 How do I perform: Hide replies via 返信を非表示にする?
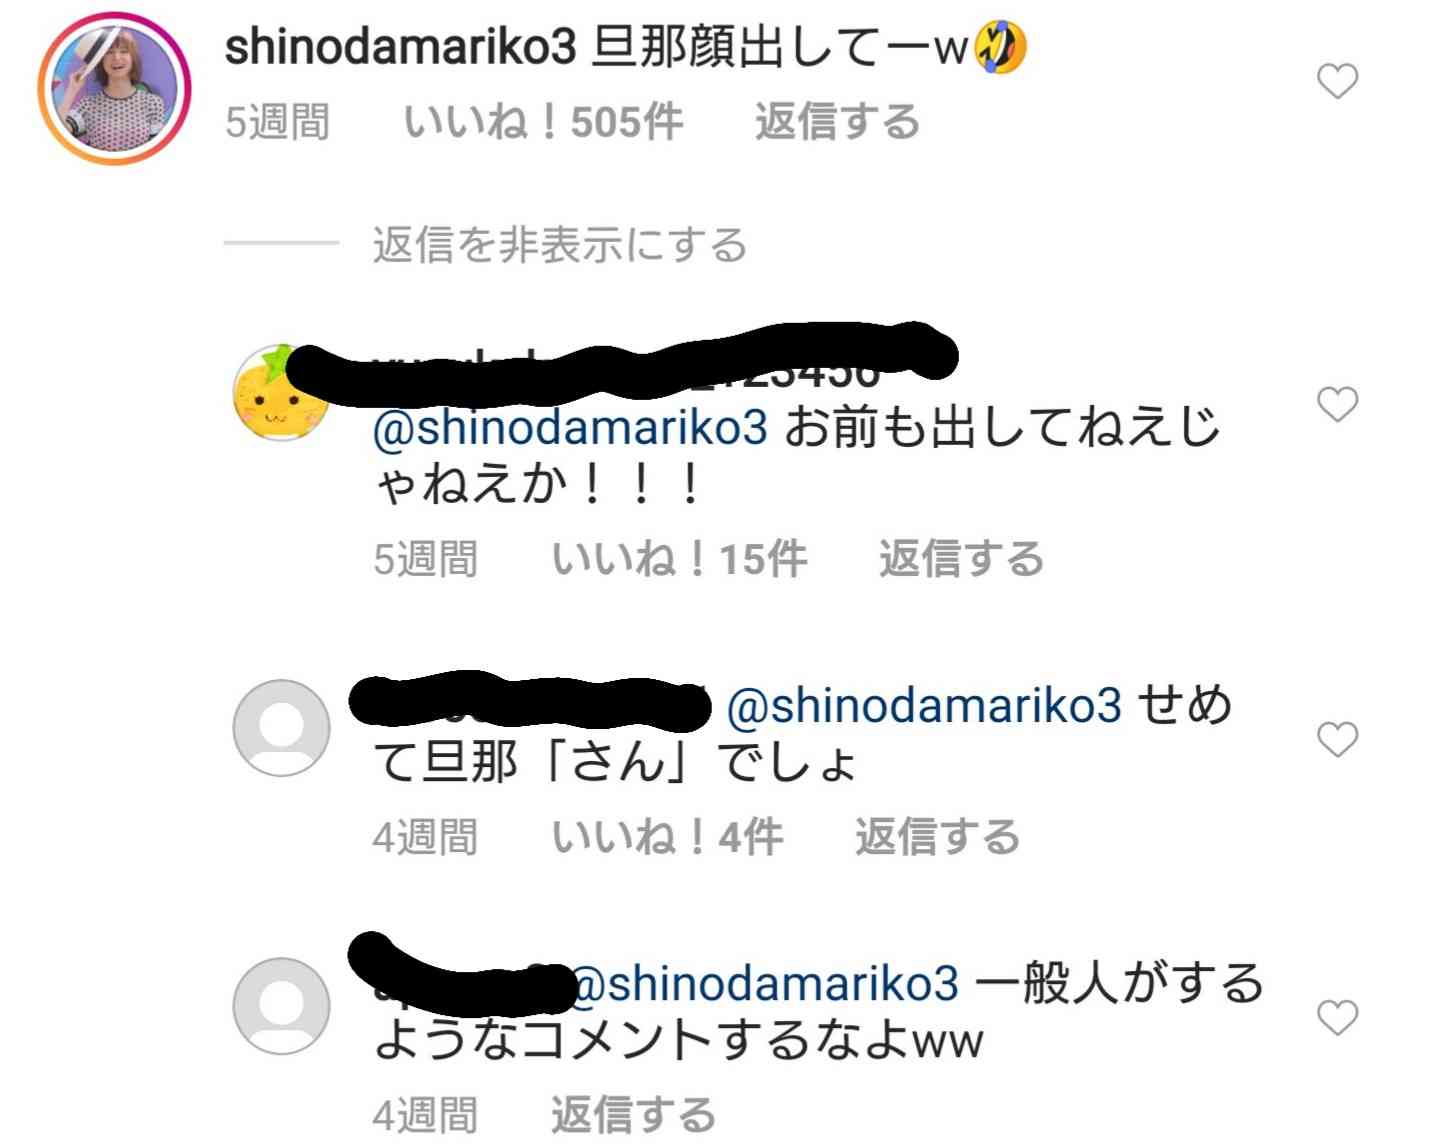coord(560,245)
